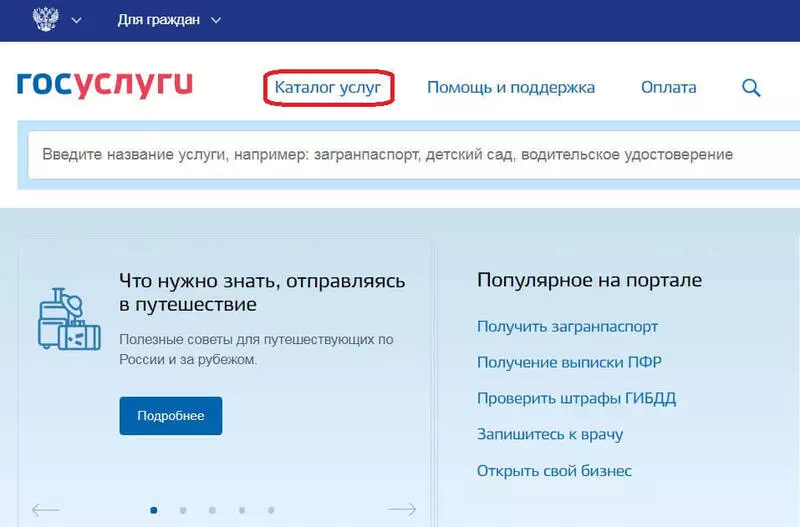This screenshot has width=800, height=527.
Task: Select the fifth carousel dot
Action: (271, 510)
